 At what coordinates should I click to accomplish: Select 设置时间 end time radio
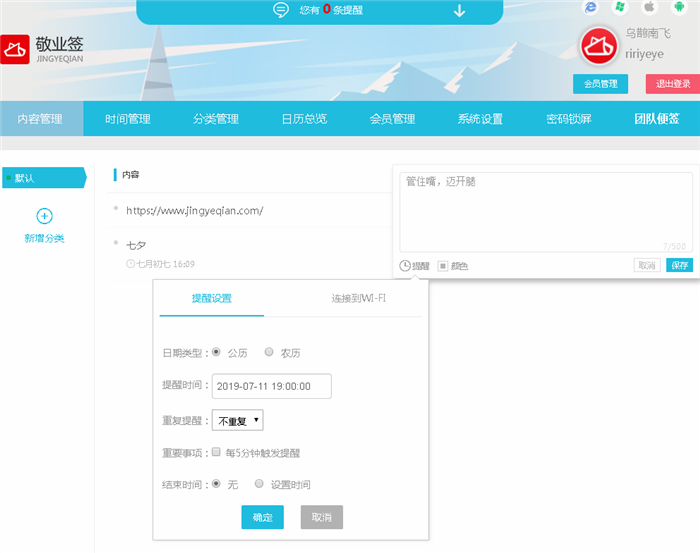(x=259, y=484)
